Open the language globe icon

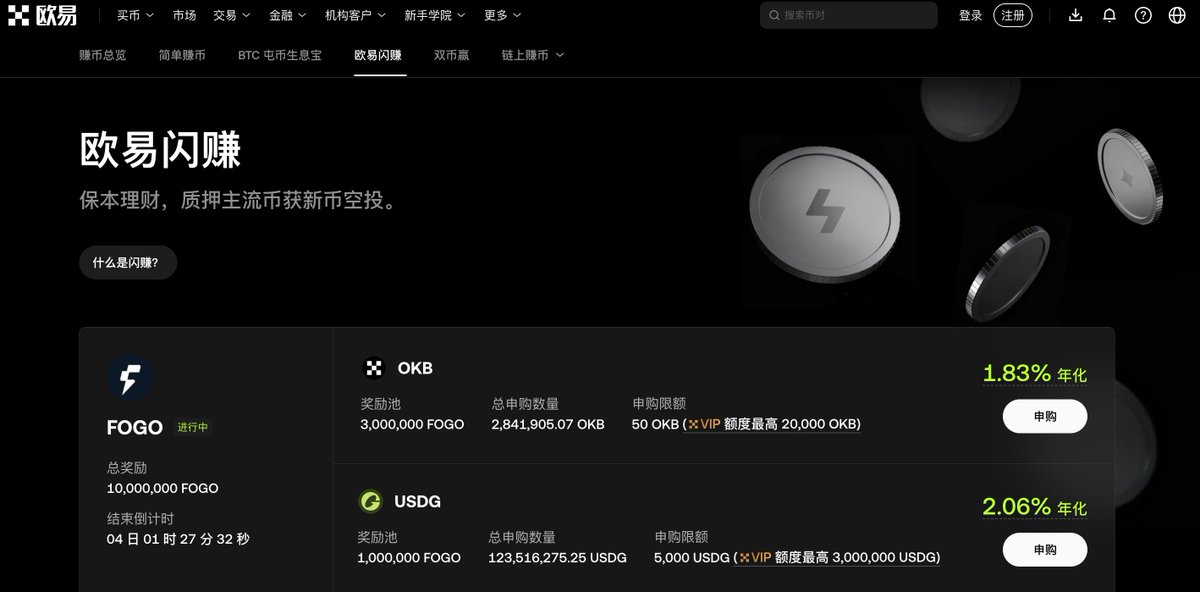(1177, 15)
